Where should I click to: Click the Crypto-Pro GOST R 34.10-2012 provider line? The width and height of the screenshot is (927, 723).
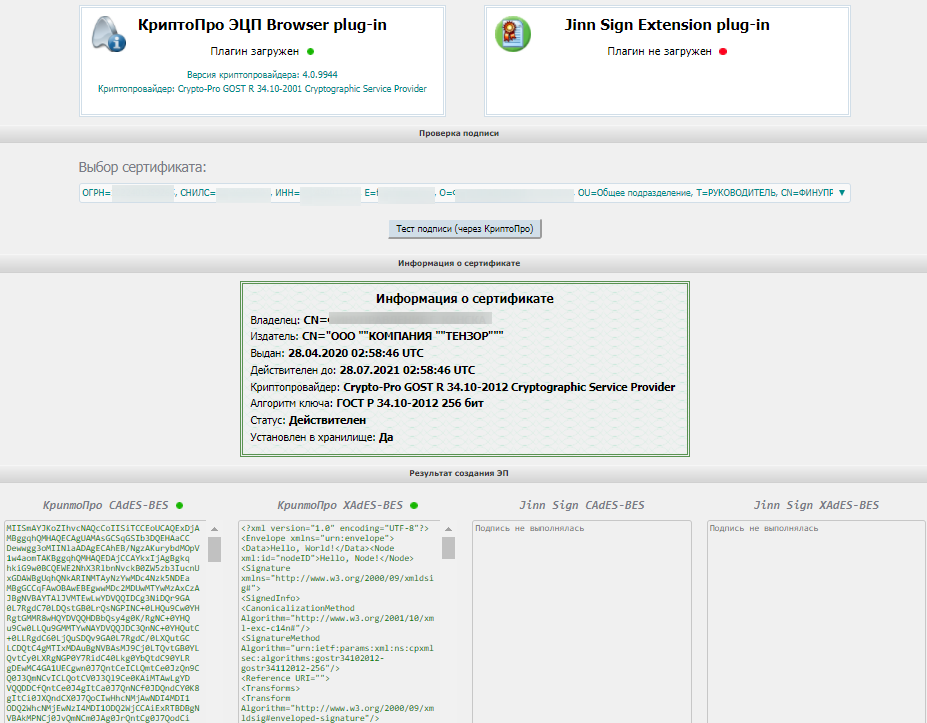[x=462, y=387]
